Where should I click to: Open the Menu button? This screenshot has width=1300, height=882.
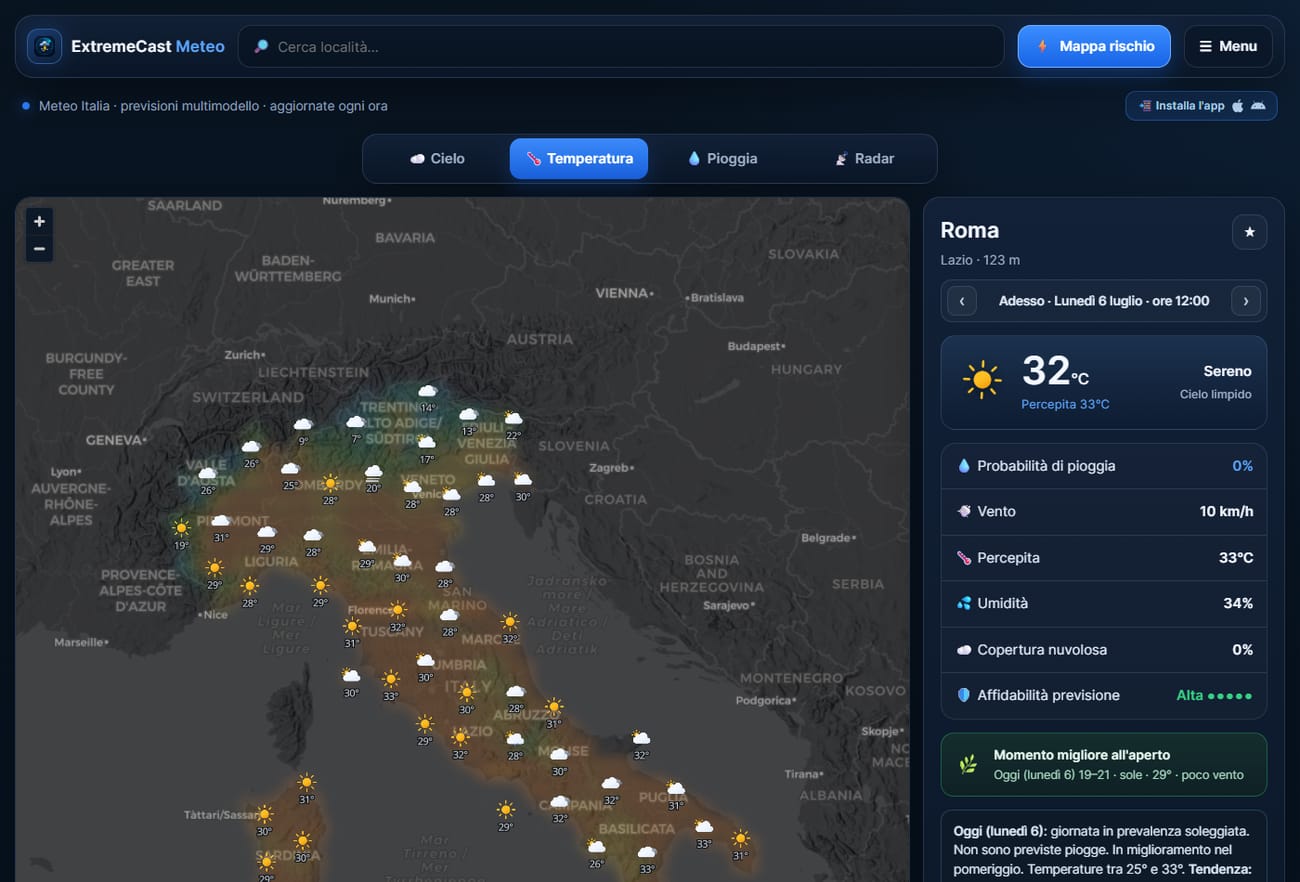pos(1228,46)
